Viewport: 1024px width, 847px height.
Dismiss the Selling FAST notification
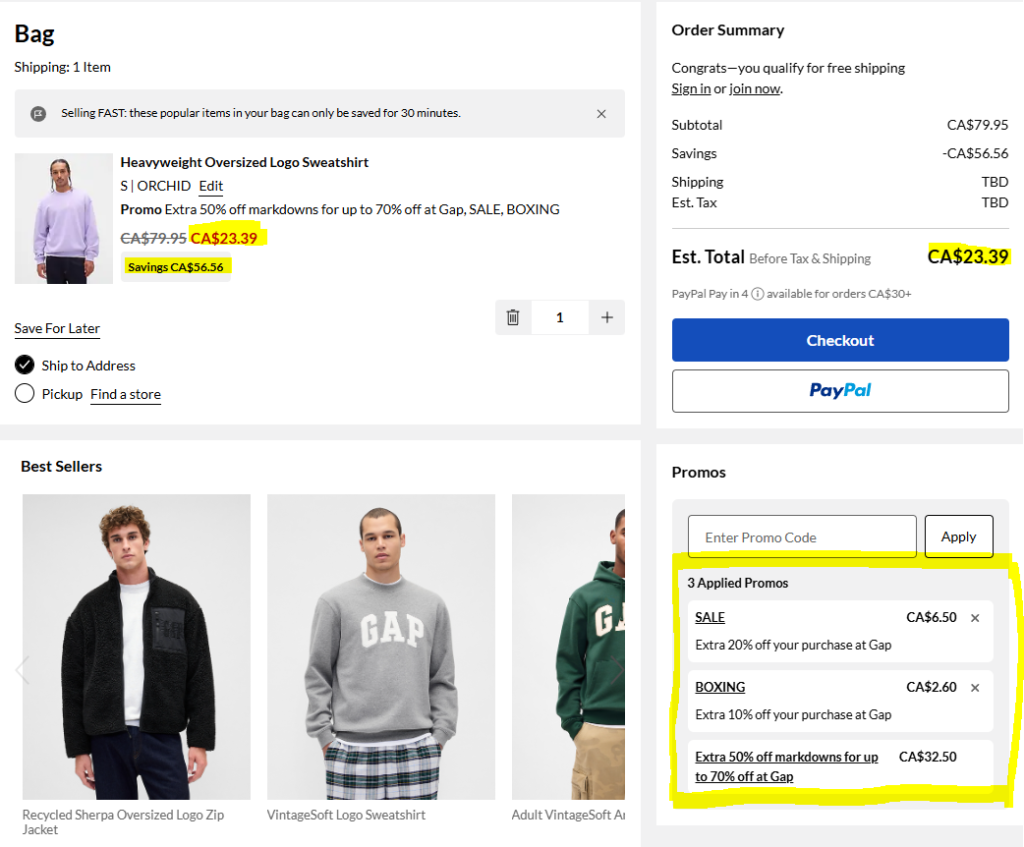point(601,114)
